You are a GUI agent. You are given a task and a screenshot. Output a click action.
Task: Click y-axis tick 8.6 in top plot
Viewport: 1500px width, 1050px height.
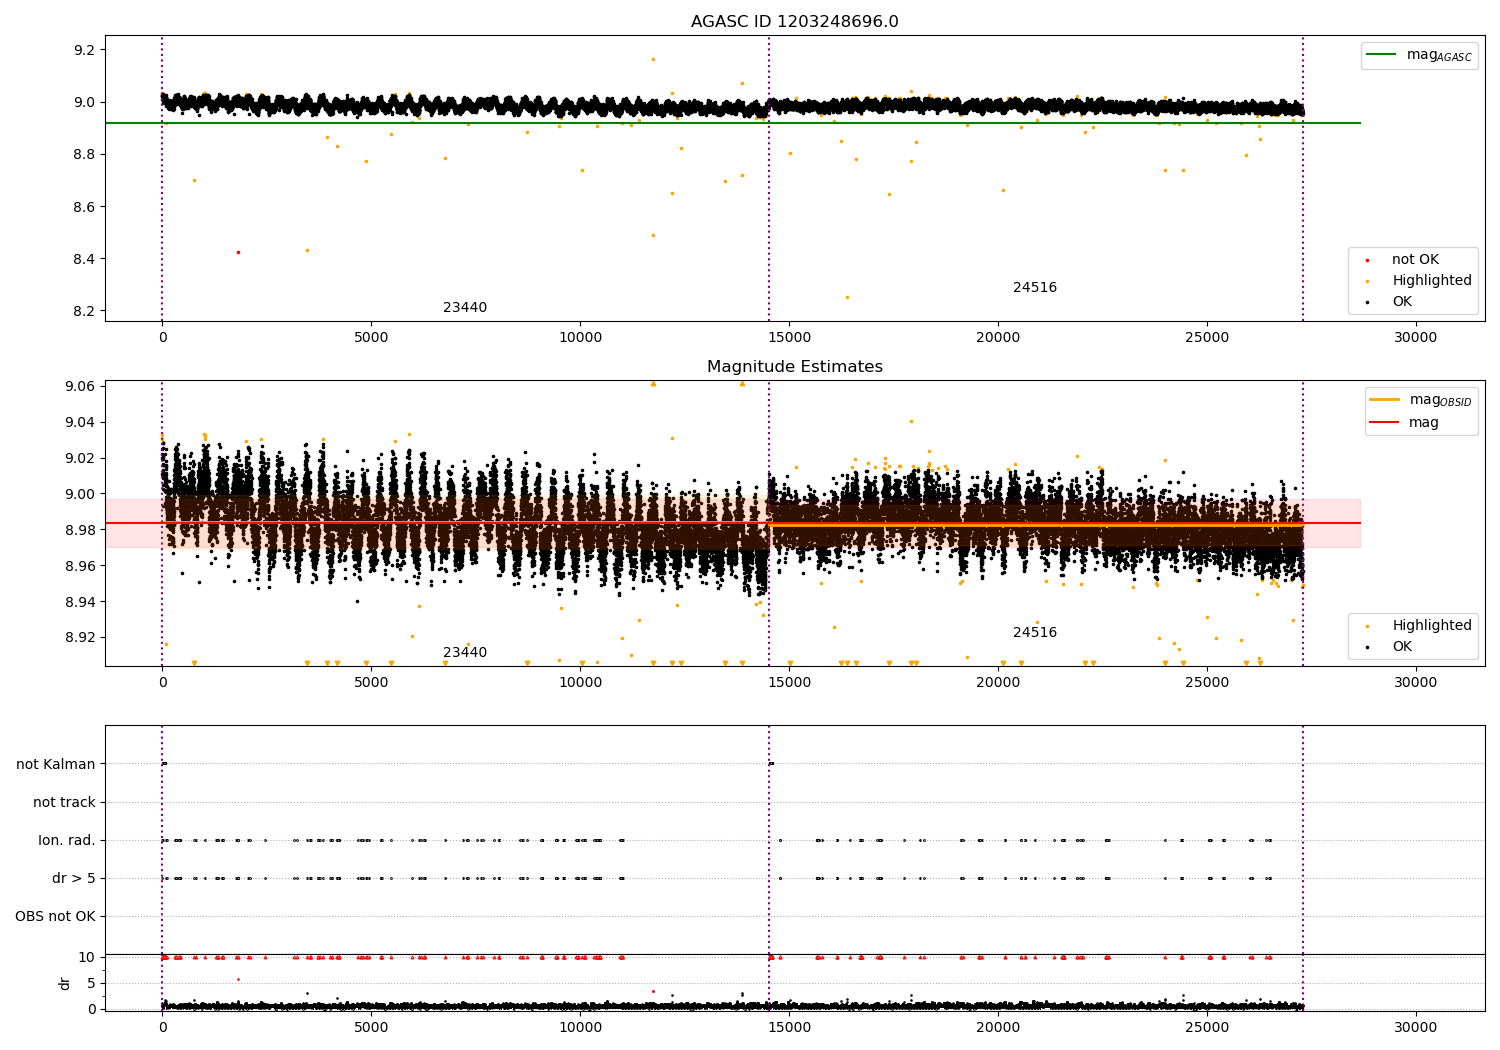point(84,207)
